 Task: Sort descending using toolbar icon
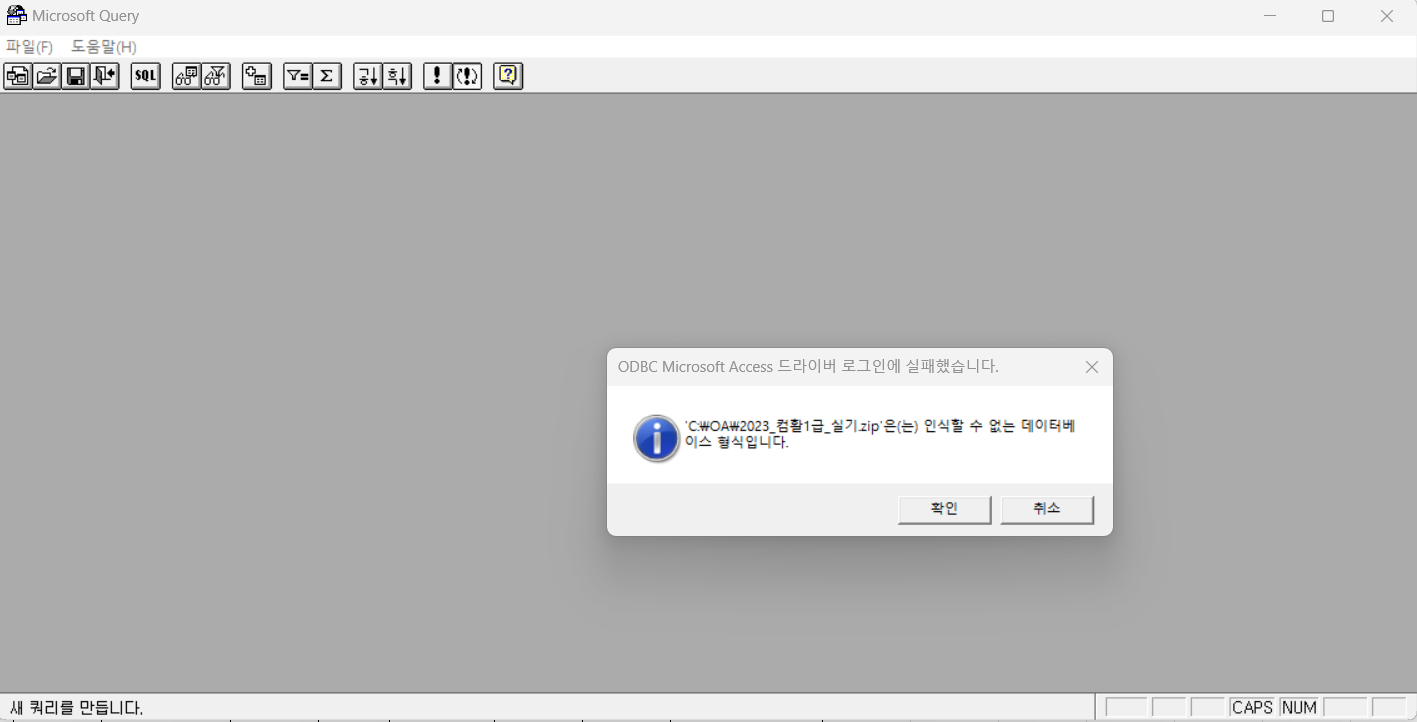point(397,76)
